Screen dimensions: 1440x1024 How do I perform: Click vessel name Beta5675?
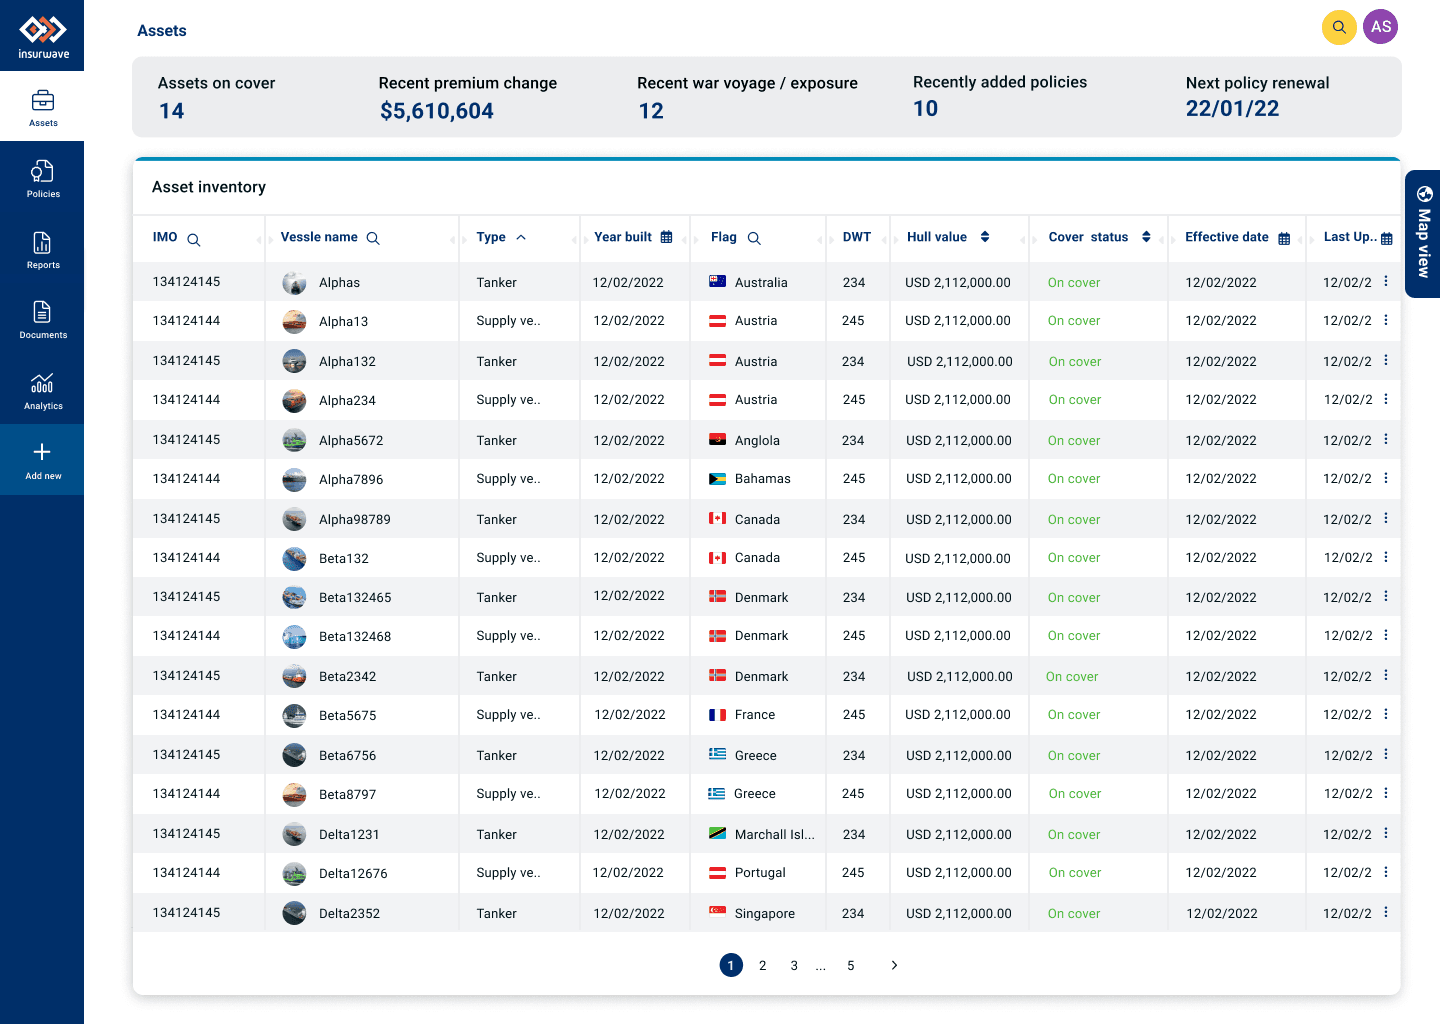point(347,716)
